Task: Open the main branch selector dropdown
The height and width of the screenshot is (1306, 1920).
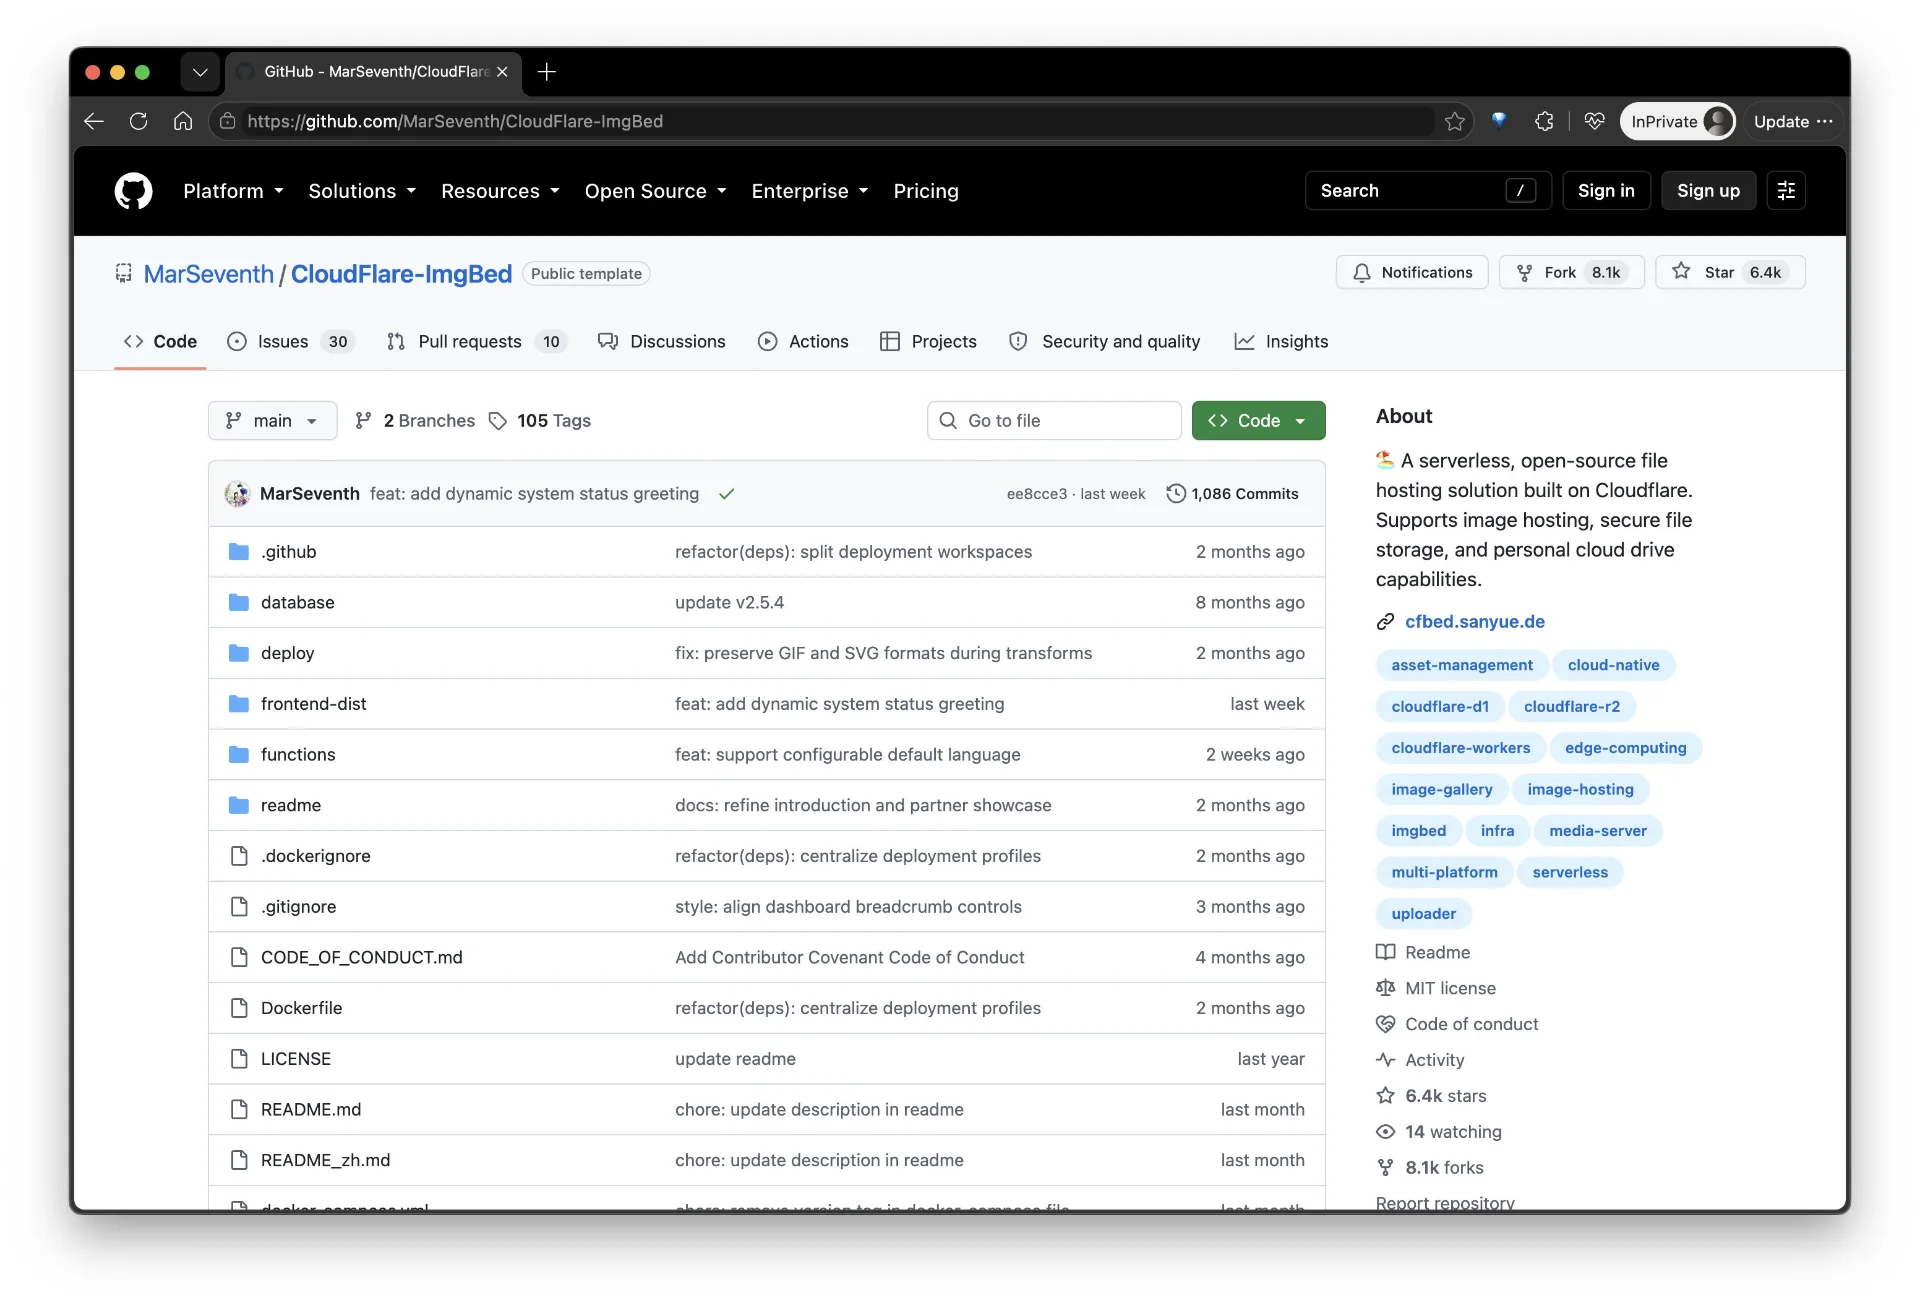Action: (272, 421)
